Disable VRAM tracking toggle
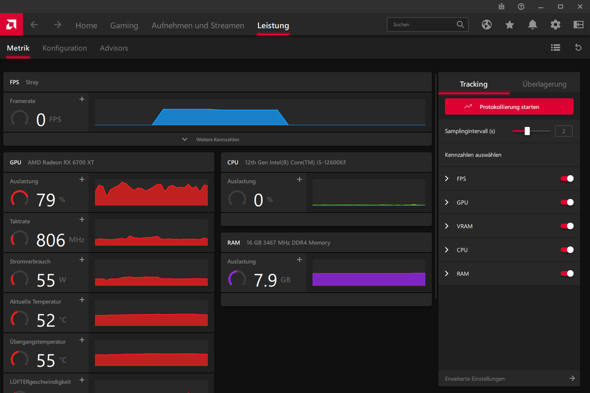Viewport: 590px width, 393px height. tap(567, 226)
